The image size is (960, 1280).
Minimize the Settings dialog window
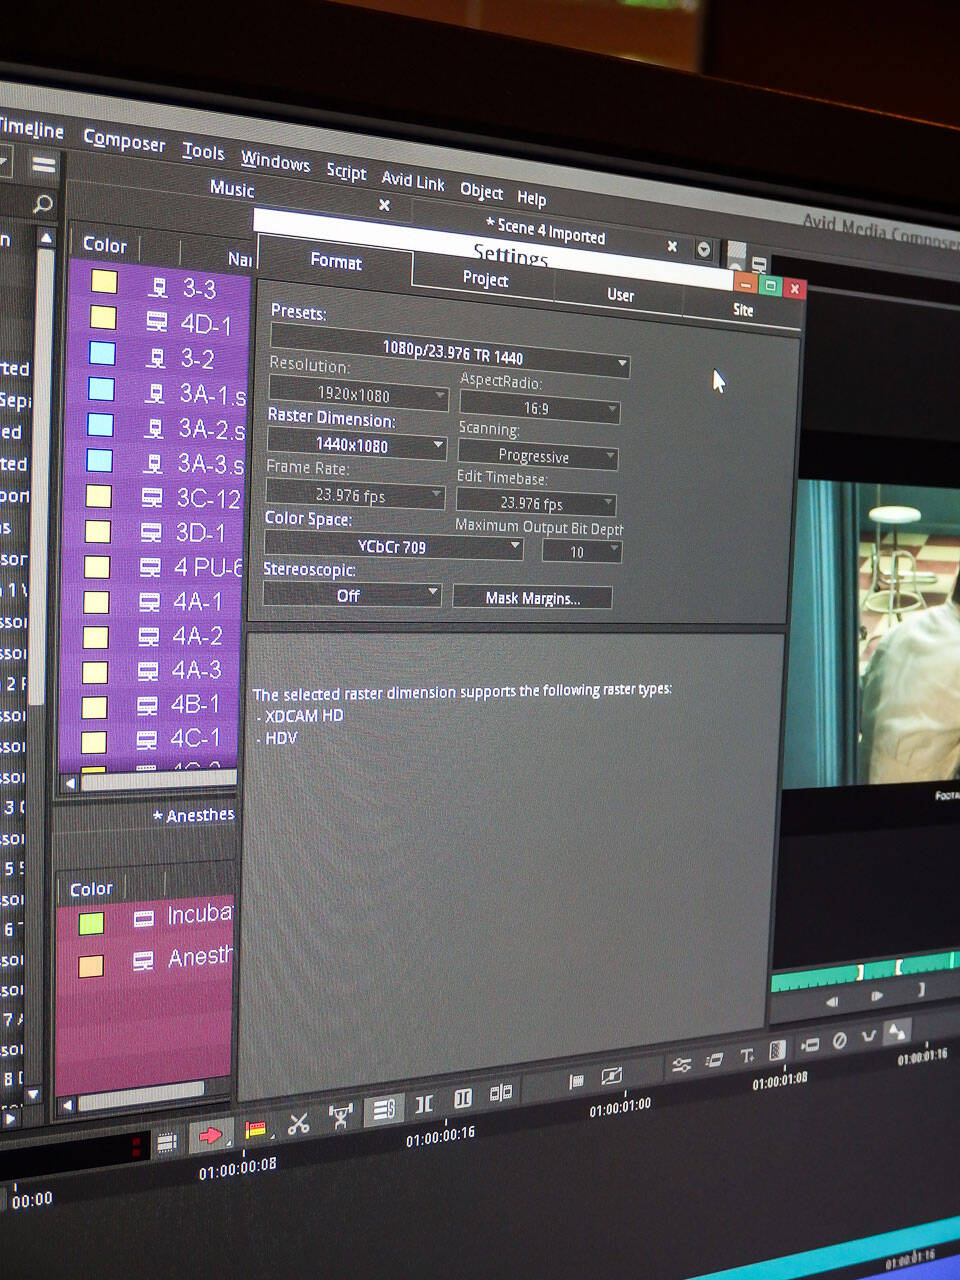[x=746, y=284]
